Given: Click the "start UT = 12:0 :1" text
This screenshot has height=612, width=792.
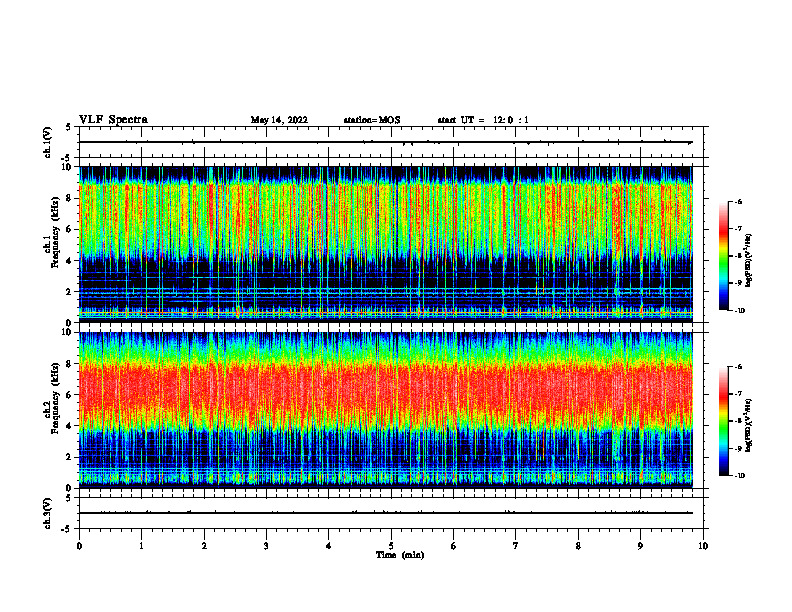Looking at the screenshot, I should point(483,120).
